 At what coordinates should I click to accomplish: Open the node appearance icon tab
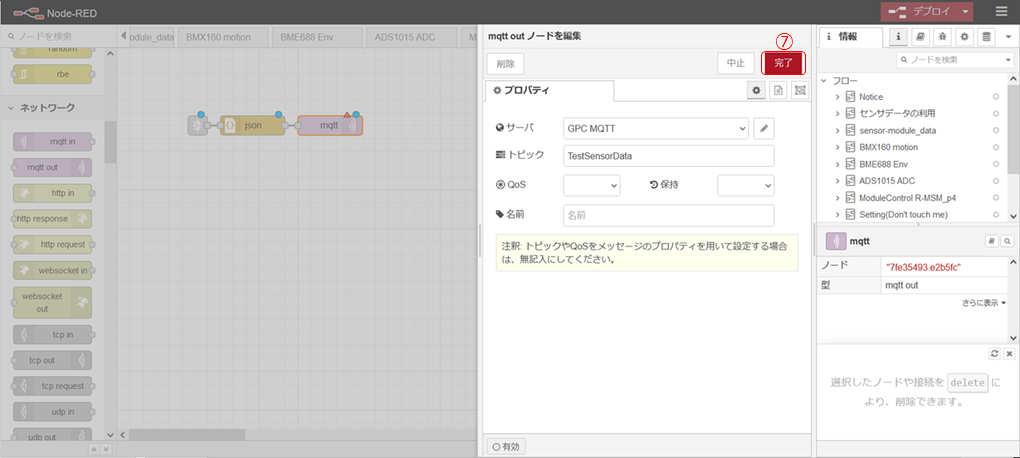coord(799,91)
